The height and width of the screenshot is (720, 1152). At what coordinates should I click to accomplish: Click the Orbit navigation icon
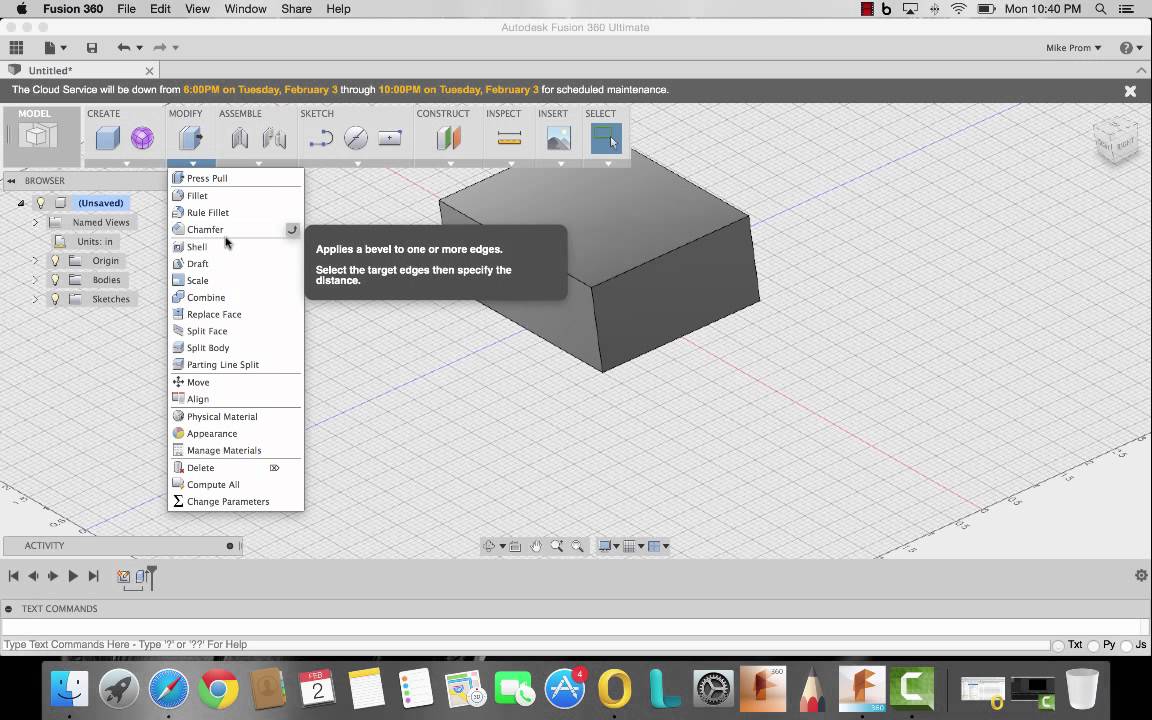(489, 546)
